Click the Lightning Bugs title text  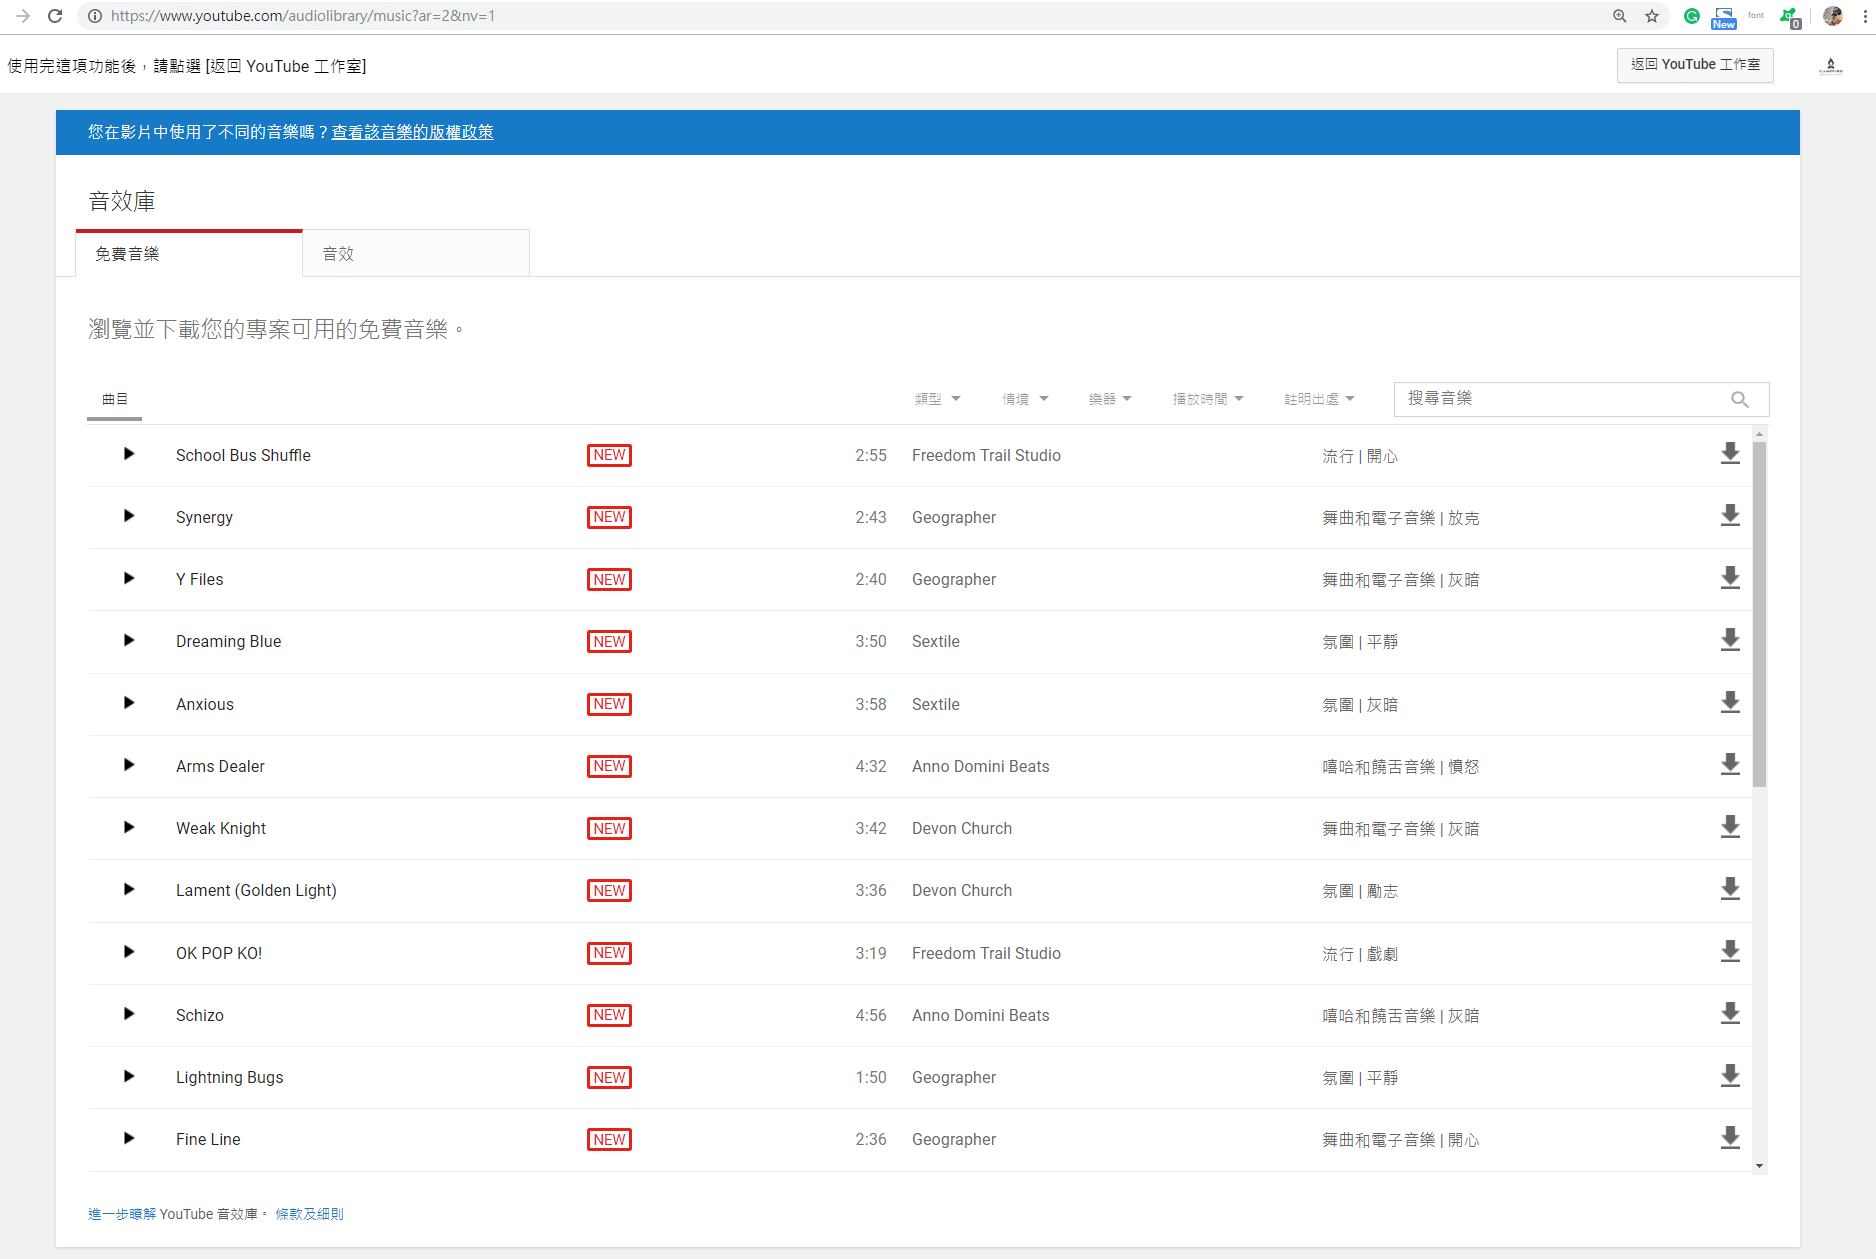[230, 1077]
